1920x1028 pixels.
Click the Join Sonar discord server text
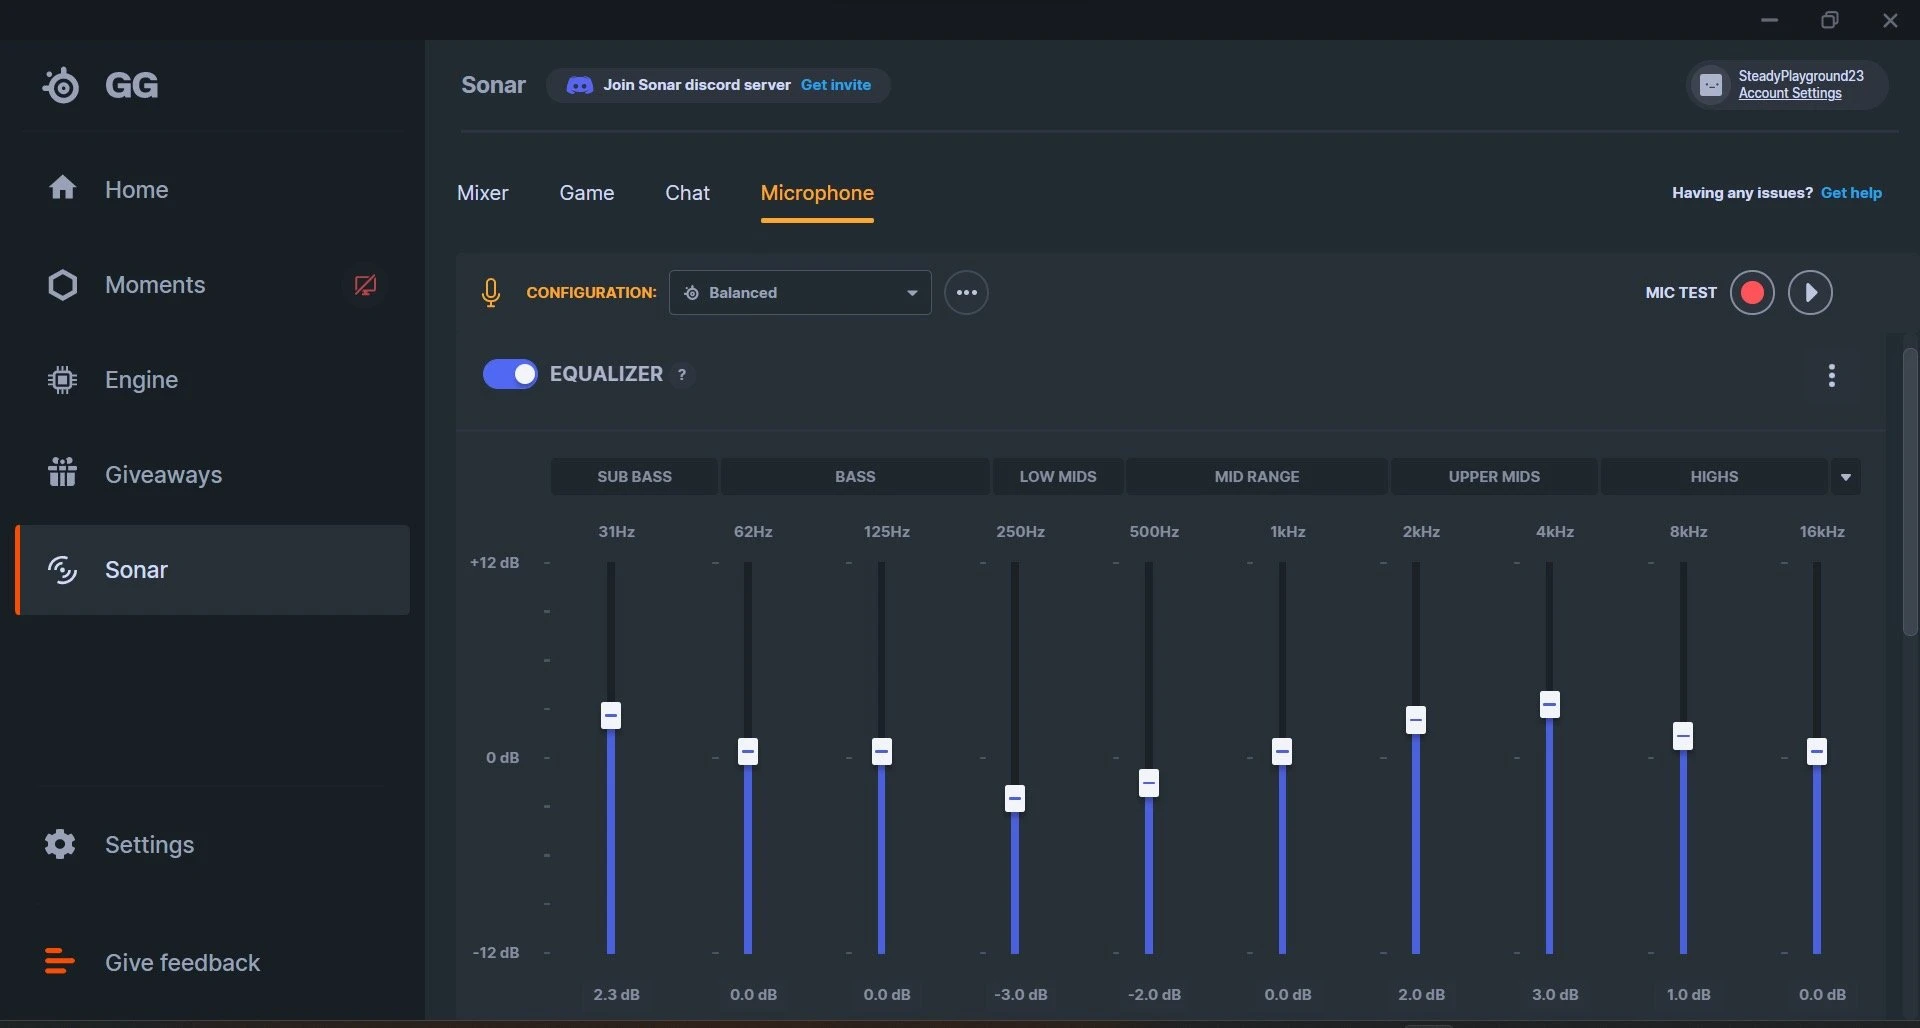pos(697,85)
